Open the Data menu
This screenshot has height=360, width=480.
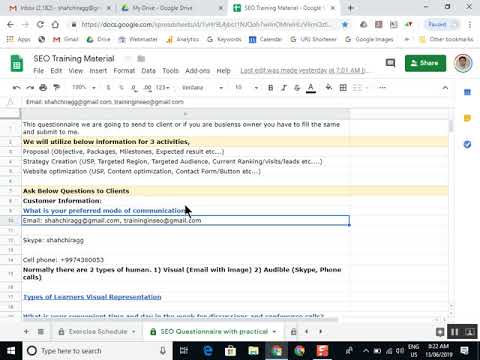click(148, 71)
